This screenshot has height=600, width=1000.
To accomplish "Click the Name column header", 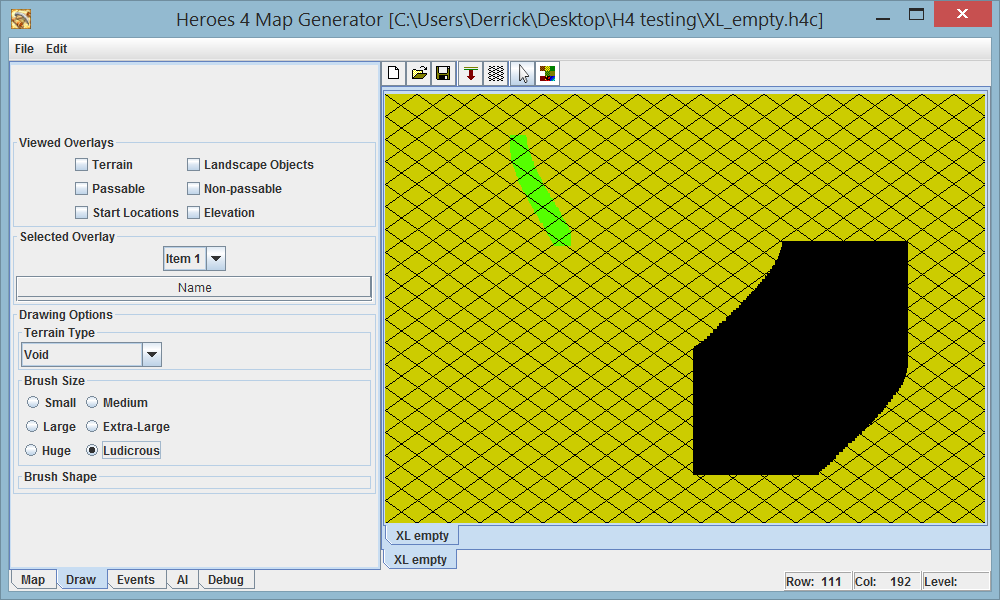I will 194,288.
